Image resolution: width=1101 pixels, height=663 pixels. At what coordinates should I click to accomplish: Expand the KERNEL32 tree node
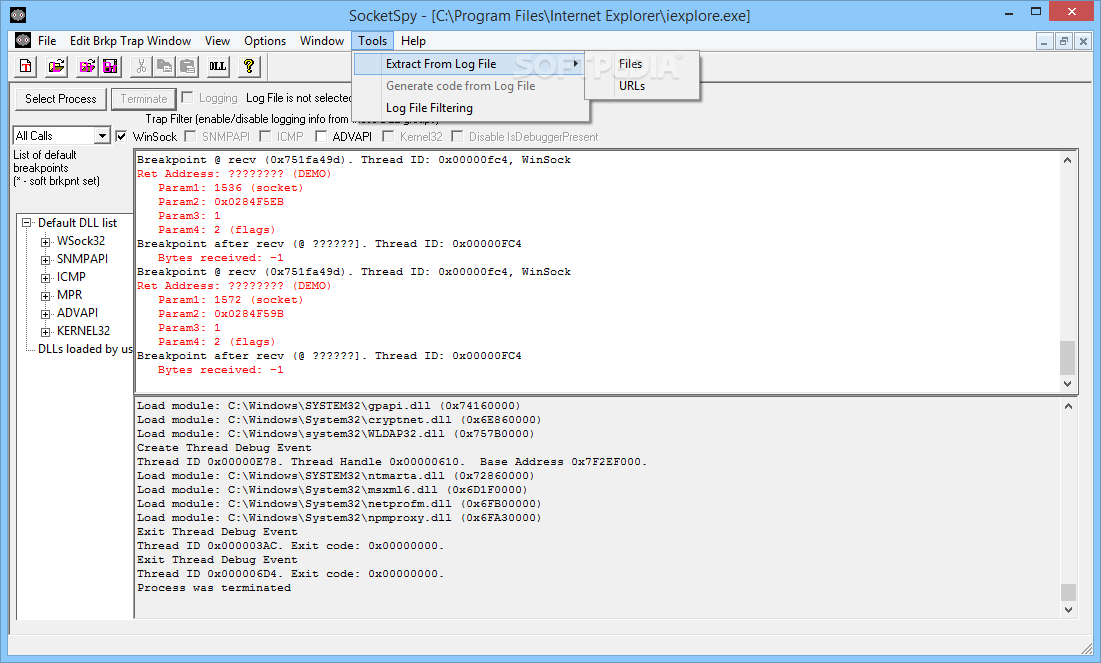[46, 332]
